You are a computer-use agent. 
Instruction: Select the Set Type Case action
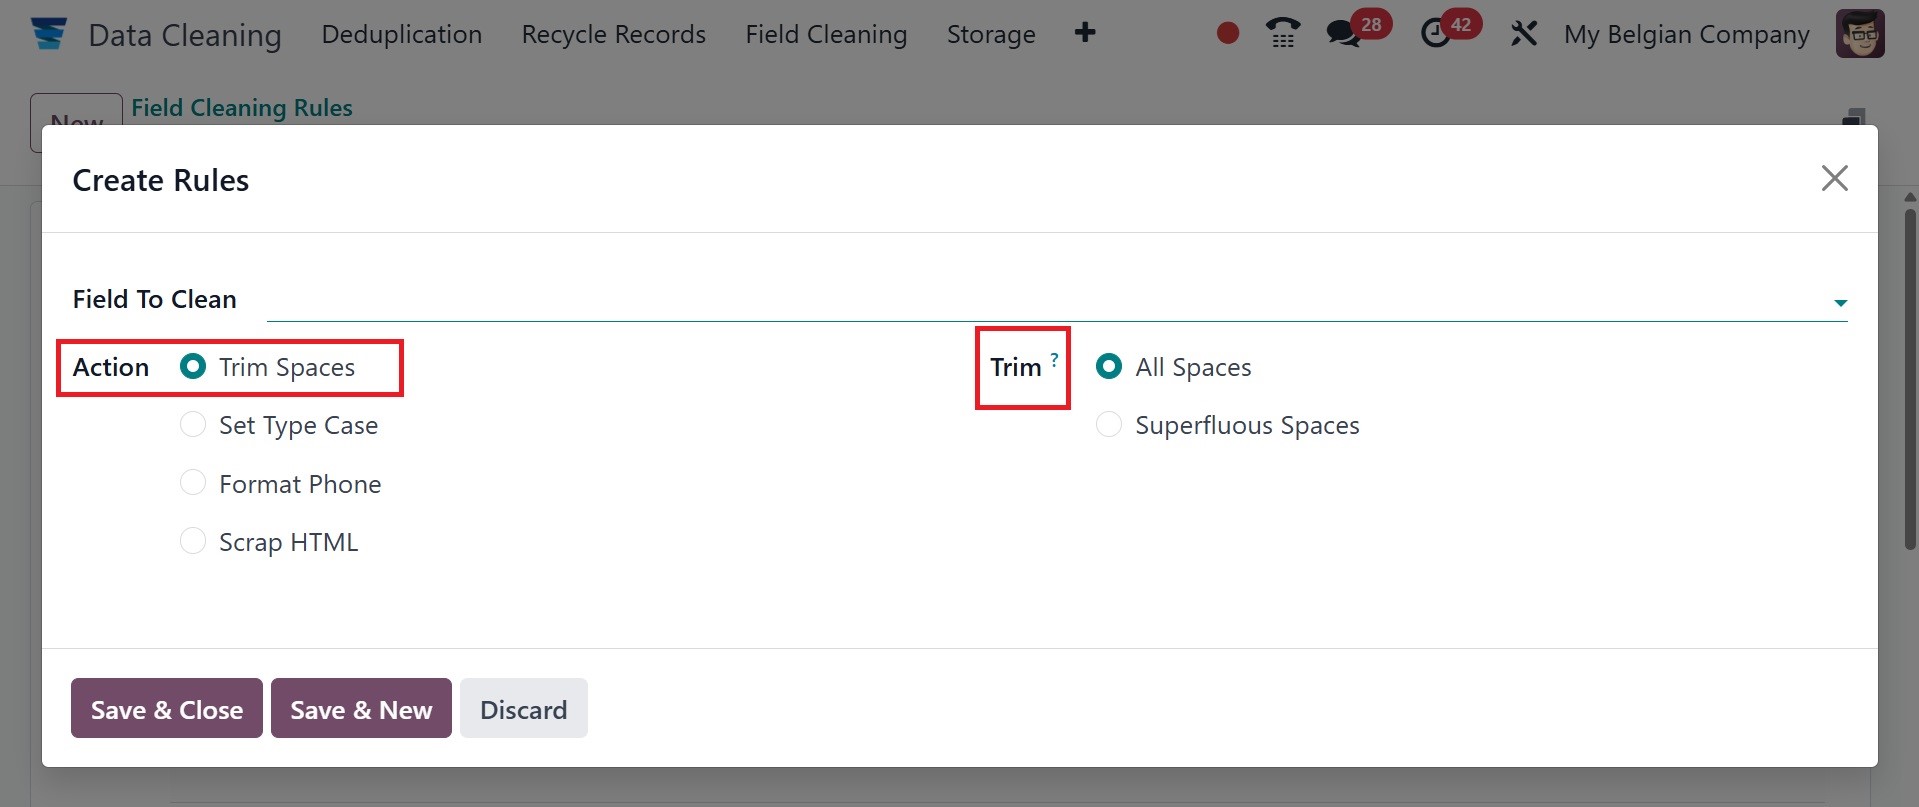tap(193, 425)
